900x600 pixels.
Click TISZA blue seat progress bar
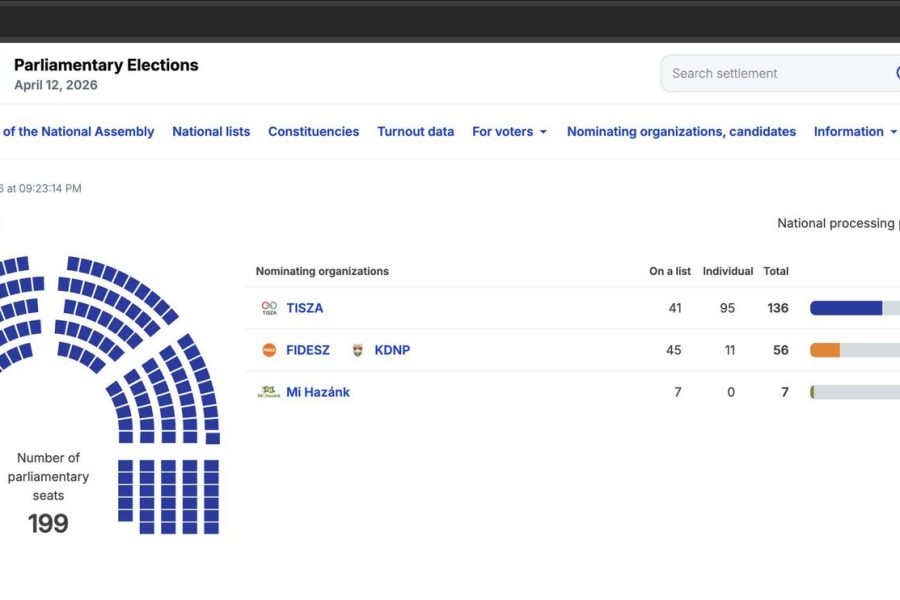tap(855, 308)
